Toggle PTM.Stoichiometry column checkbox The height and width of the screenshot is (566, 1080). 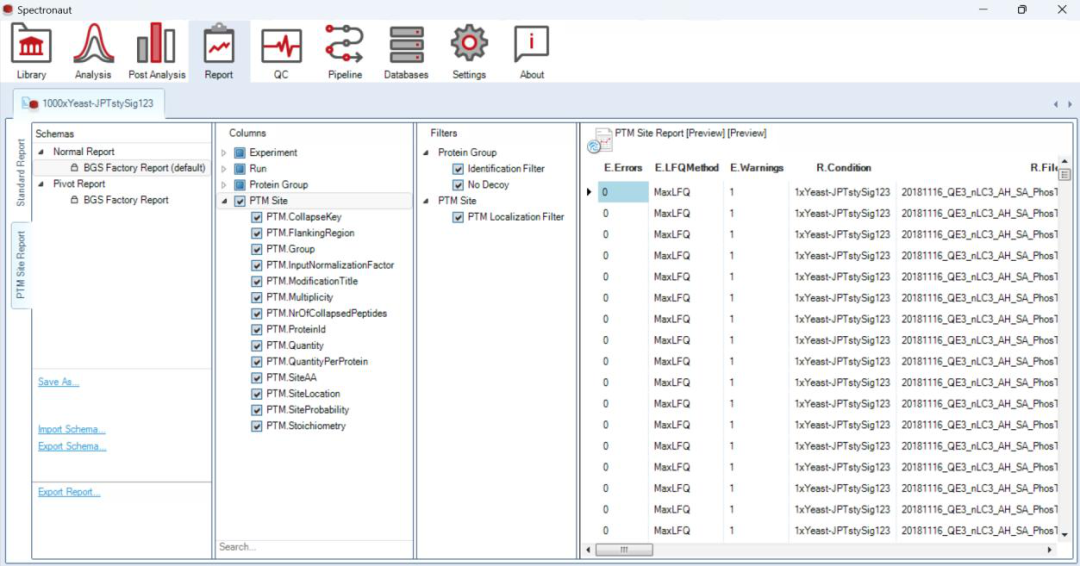click(257, 426)
